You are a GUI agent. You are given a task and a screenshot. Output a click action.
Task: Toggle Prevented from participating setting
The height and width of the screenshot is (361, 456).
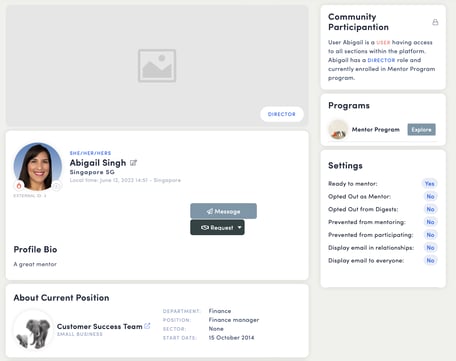(430, 235)
